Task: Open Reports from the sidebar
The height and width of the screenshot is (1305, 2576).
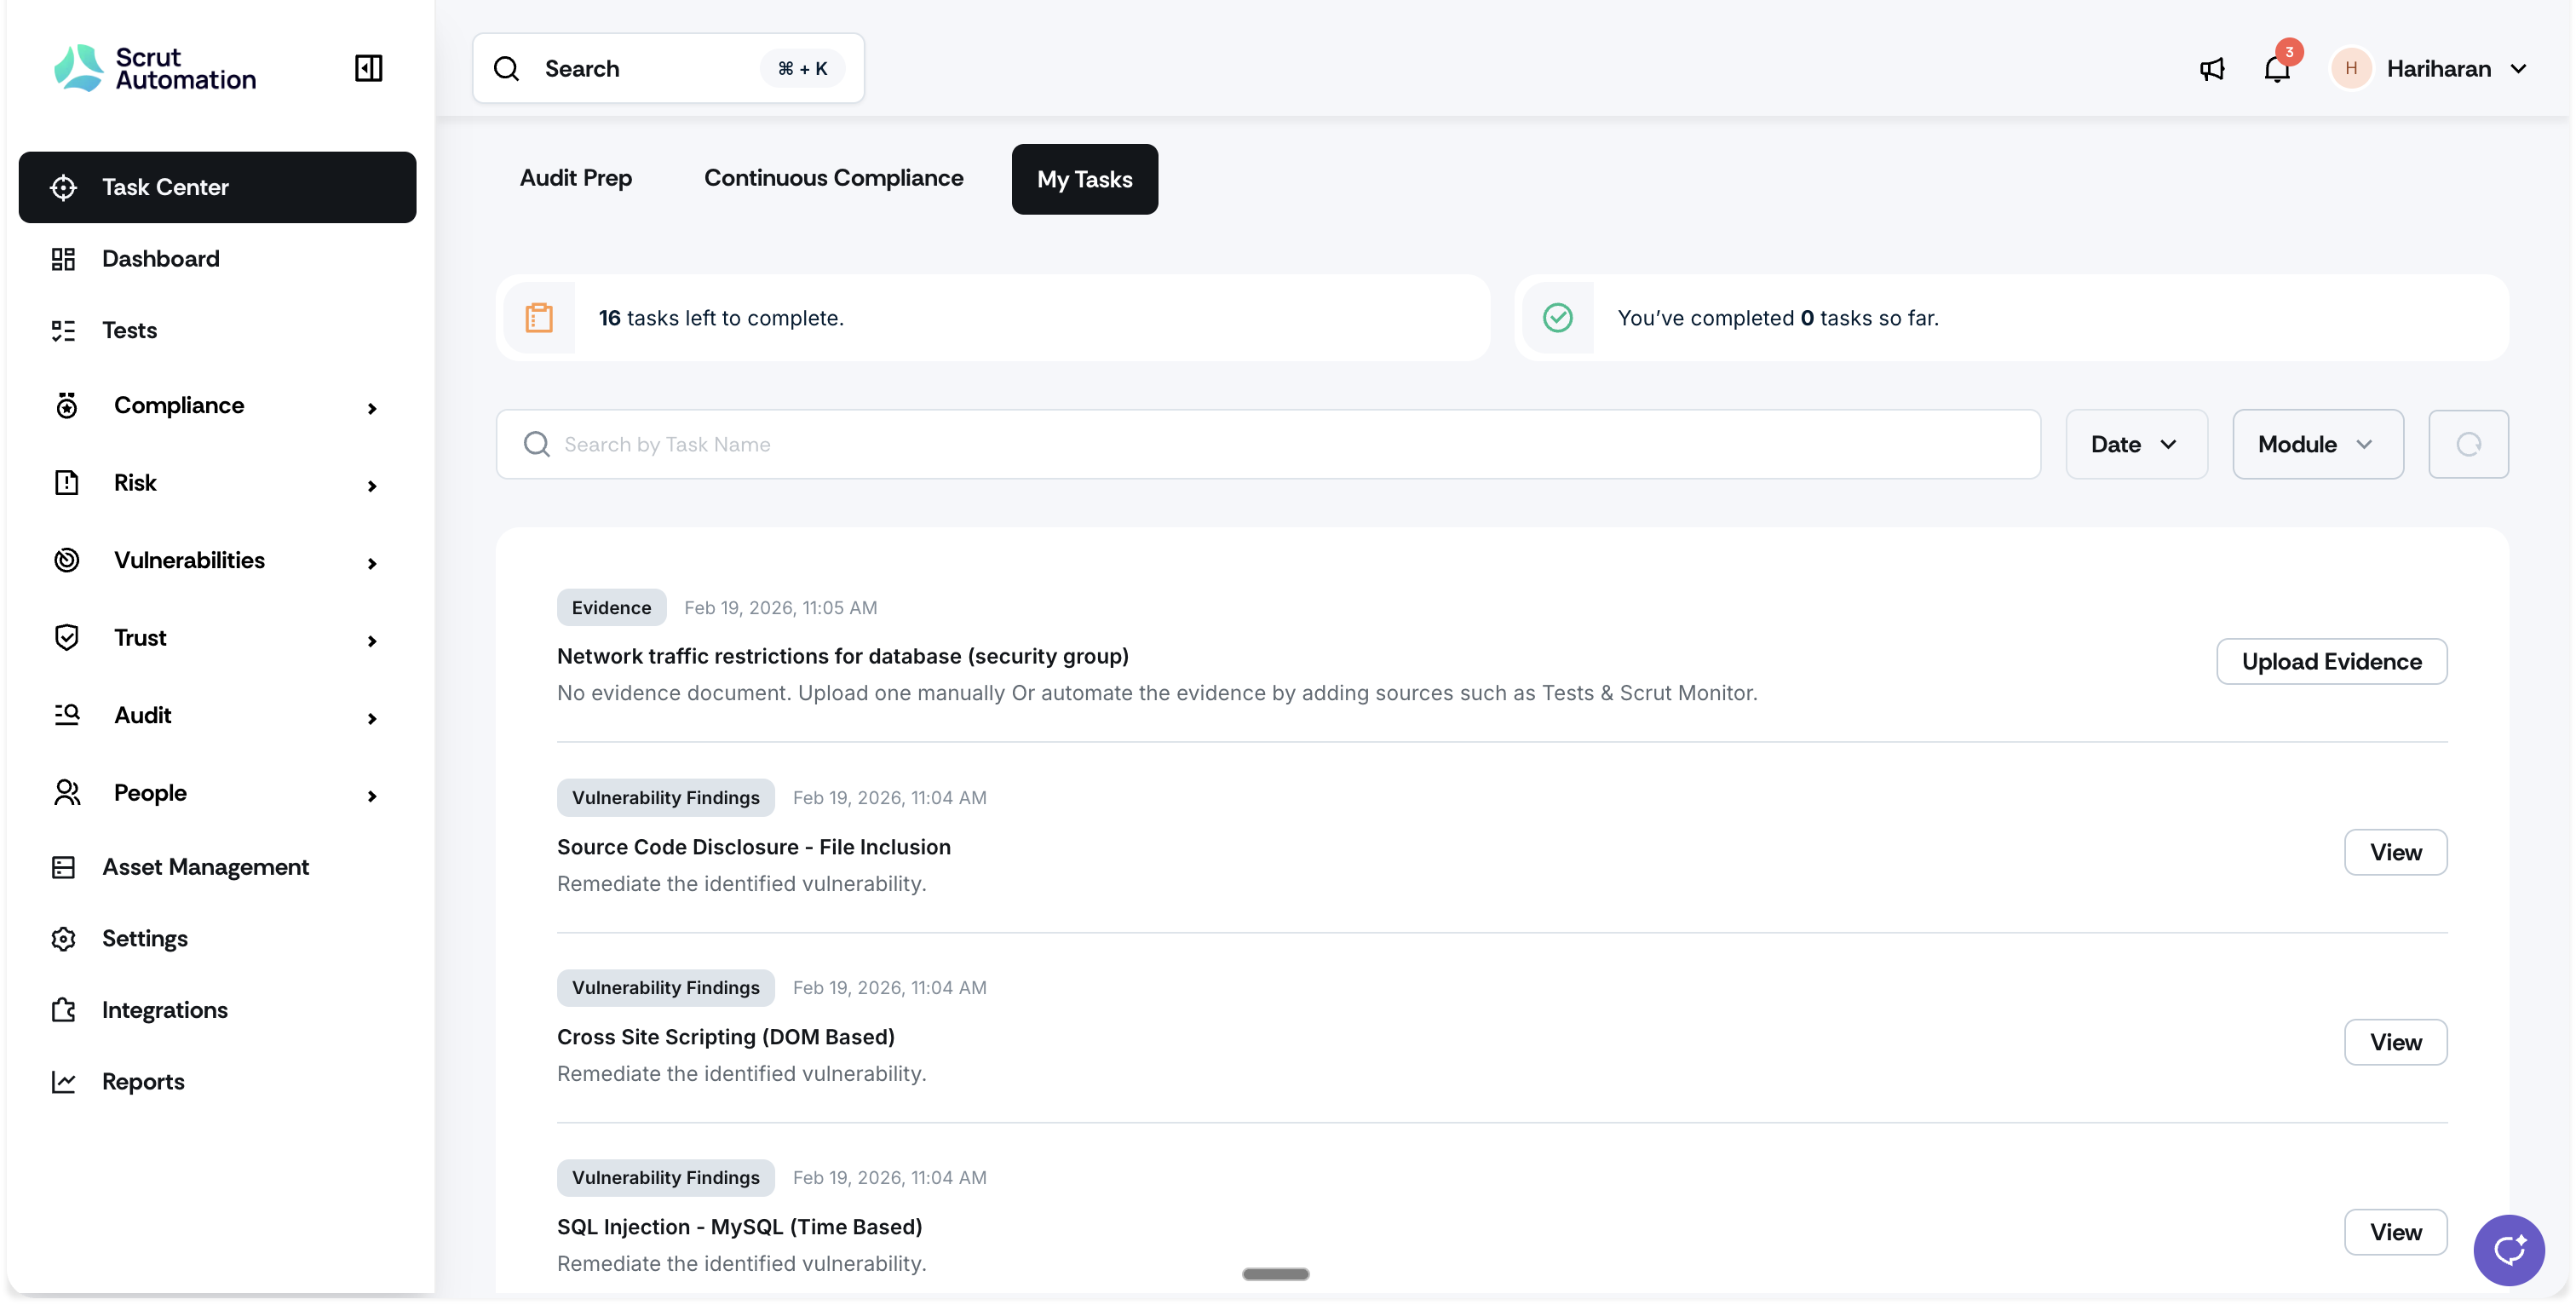Action: [x=143, y=1081]
